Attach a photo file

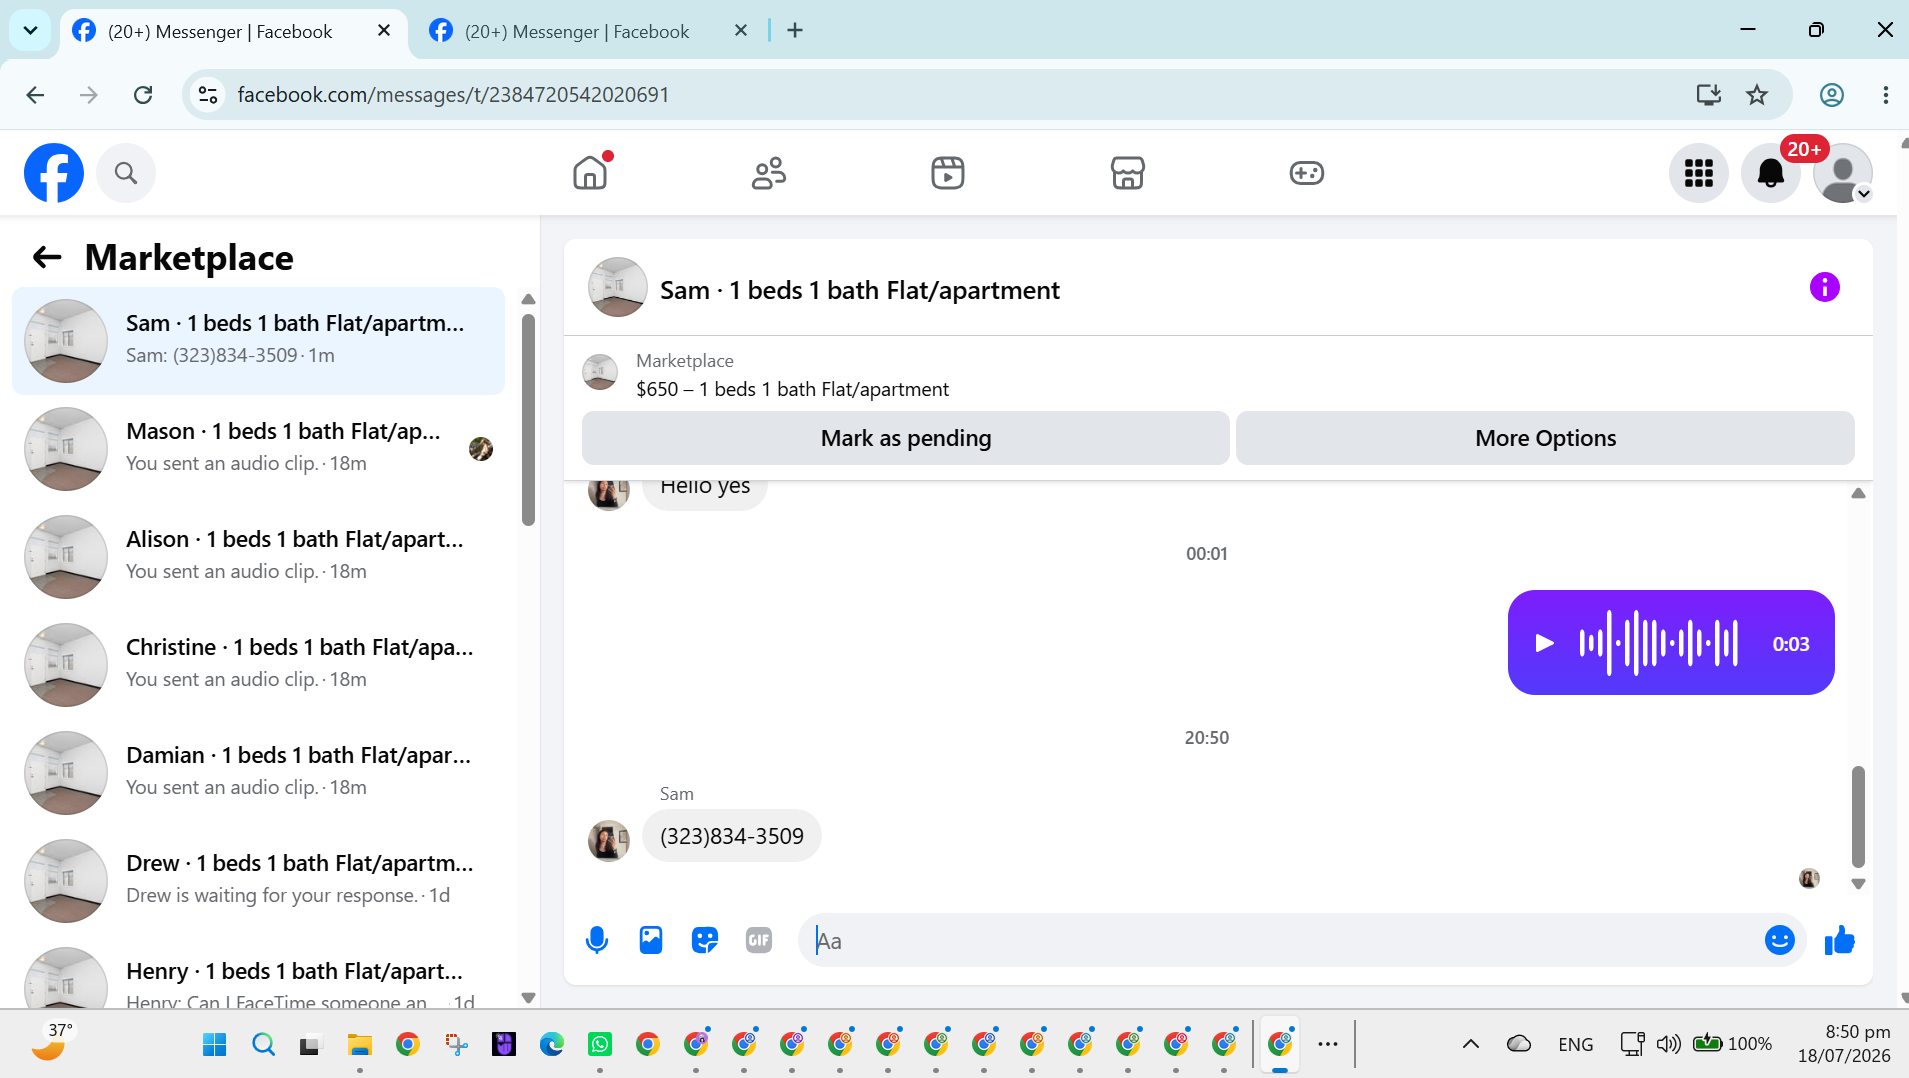(651, 940)
